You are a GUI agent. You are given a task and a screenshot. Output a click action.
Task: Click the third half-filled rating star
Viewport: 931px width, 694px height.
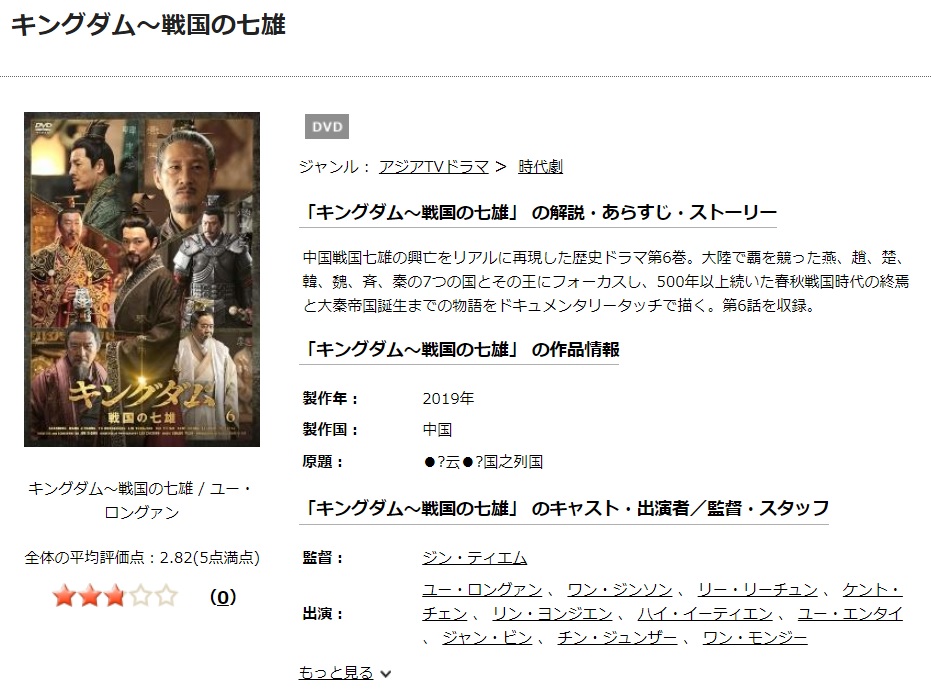click(115, 595)
